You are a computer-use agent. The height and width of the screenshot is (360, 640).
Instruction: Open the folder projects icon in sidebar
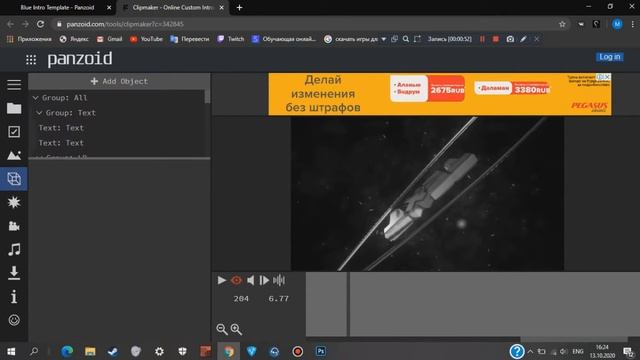tap(14, 108)
